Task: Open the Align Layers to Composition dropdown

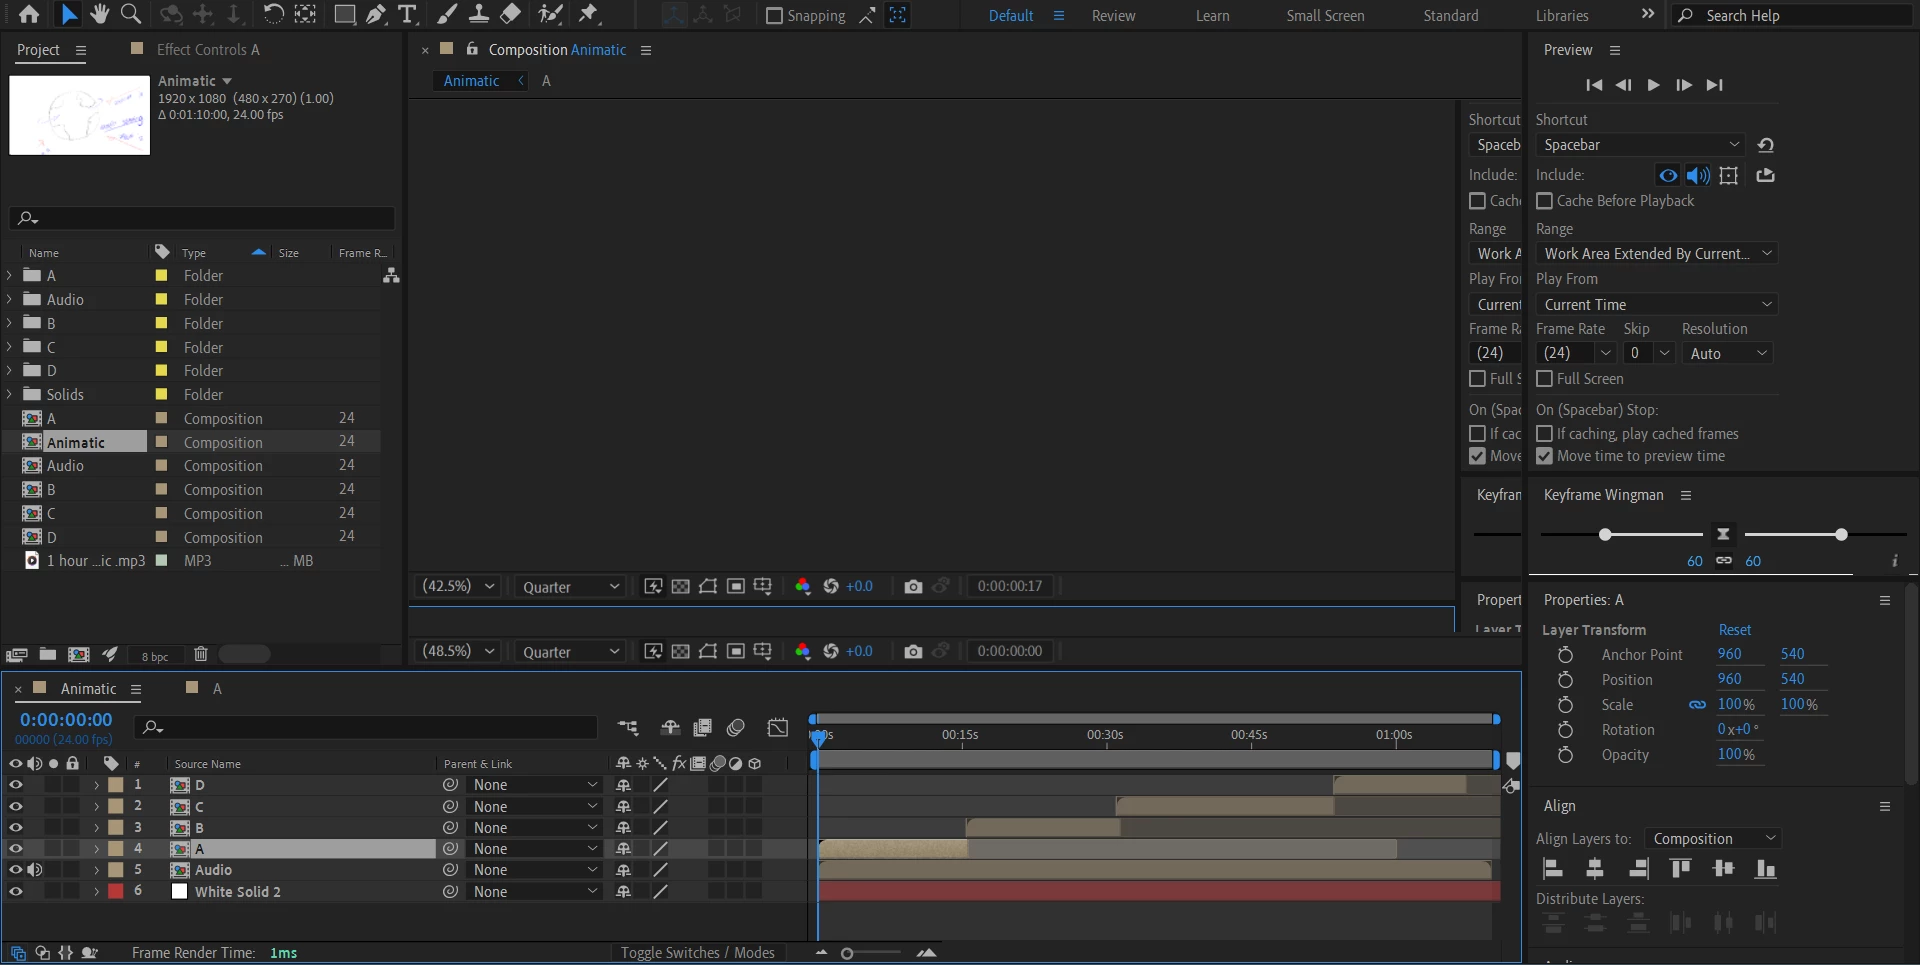Action: [1712, 839]
